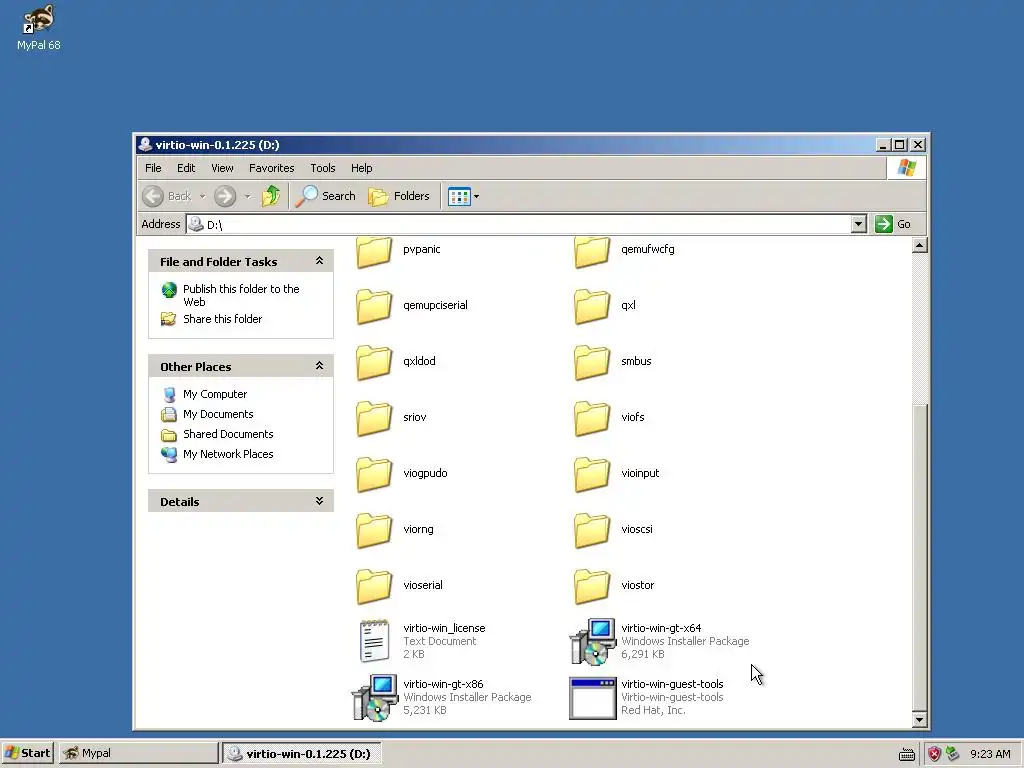Image resolution: width=1024 pixels, height=768 pixels.
Task: Toggle the Folders pane button
Action: coord(398,196)
